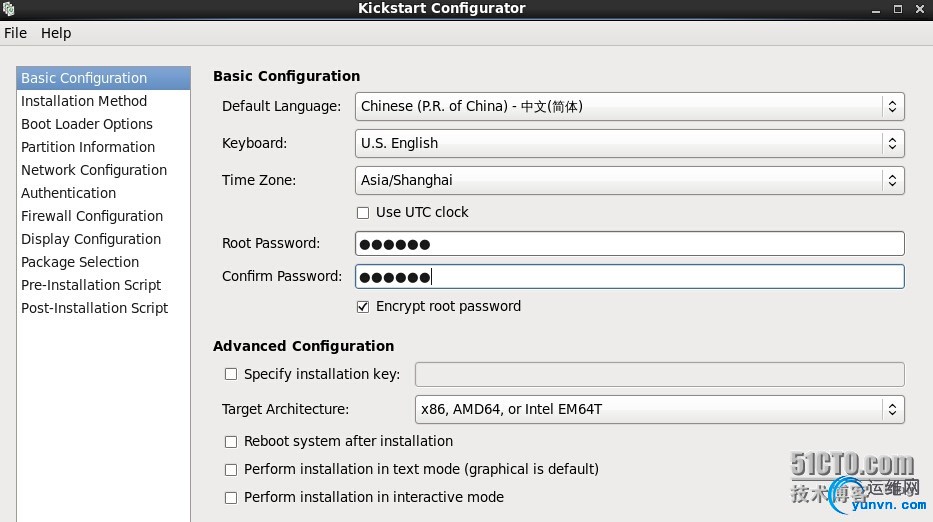
Task: Select Network Configuration in sidebar
Action: coord(94,170)
